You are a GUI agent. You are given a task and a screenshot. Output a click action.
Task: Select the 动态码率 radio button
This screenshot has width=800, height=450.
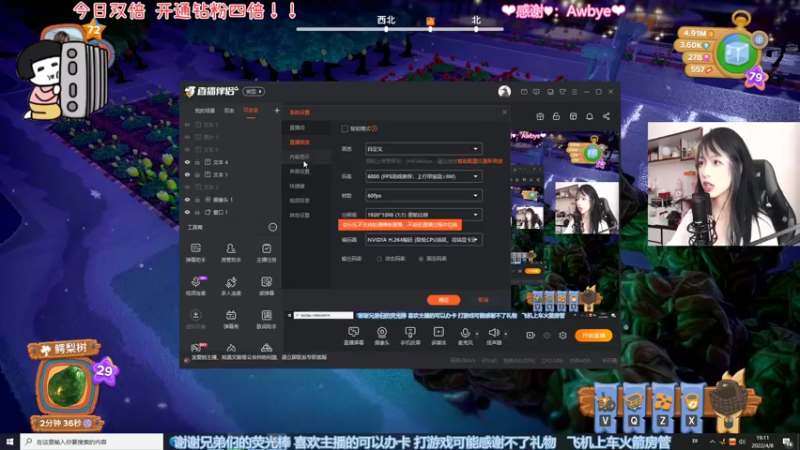pyautogui.click(x=379, y=259)
